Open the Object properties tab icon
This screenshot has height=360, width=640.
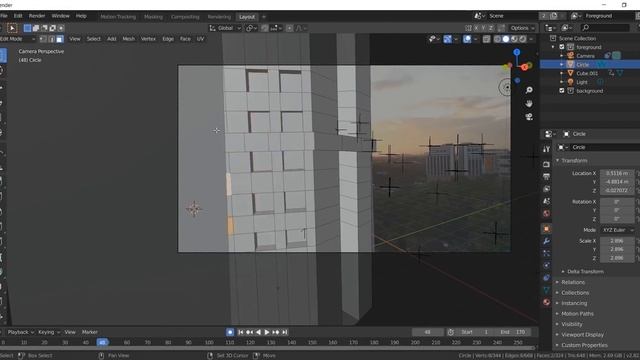546,229
